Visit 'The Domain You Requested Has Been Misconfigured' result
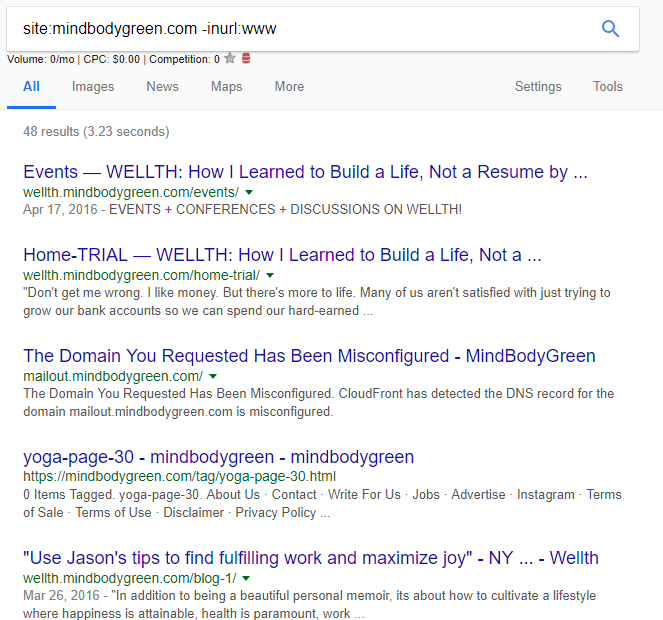 point(309,356)
